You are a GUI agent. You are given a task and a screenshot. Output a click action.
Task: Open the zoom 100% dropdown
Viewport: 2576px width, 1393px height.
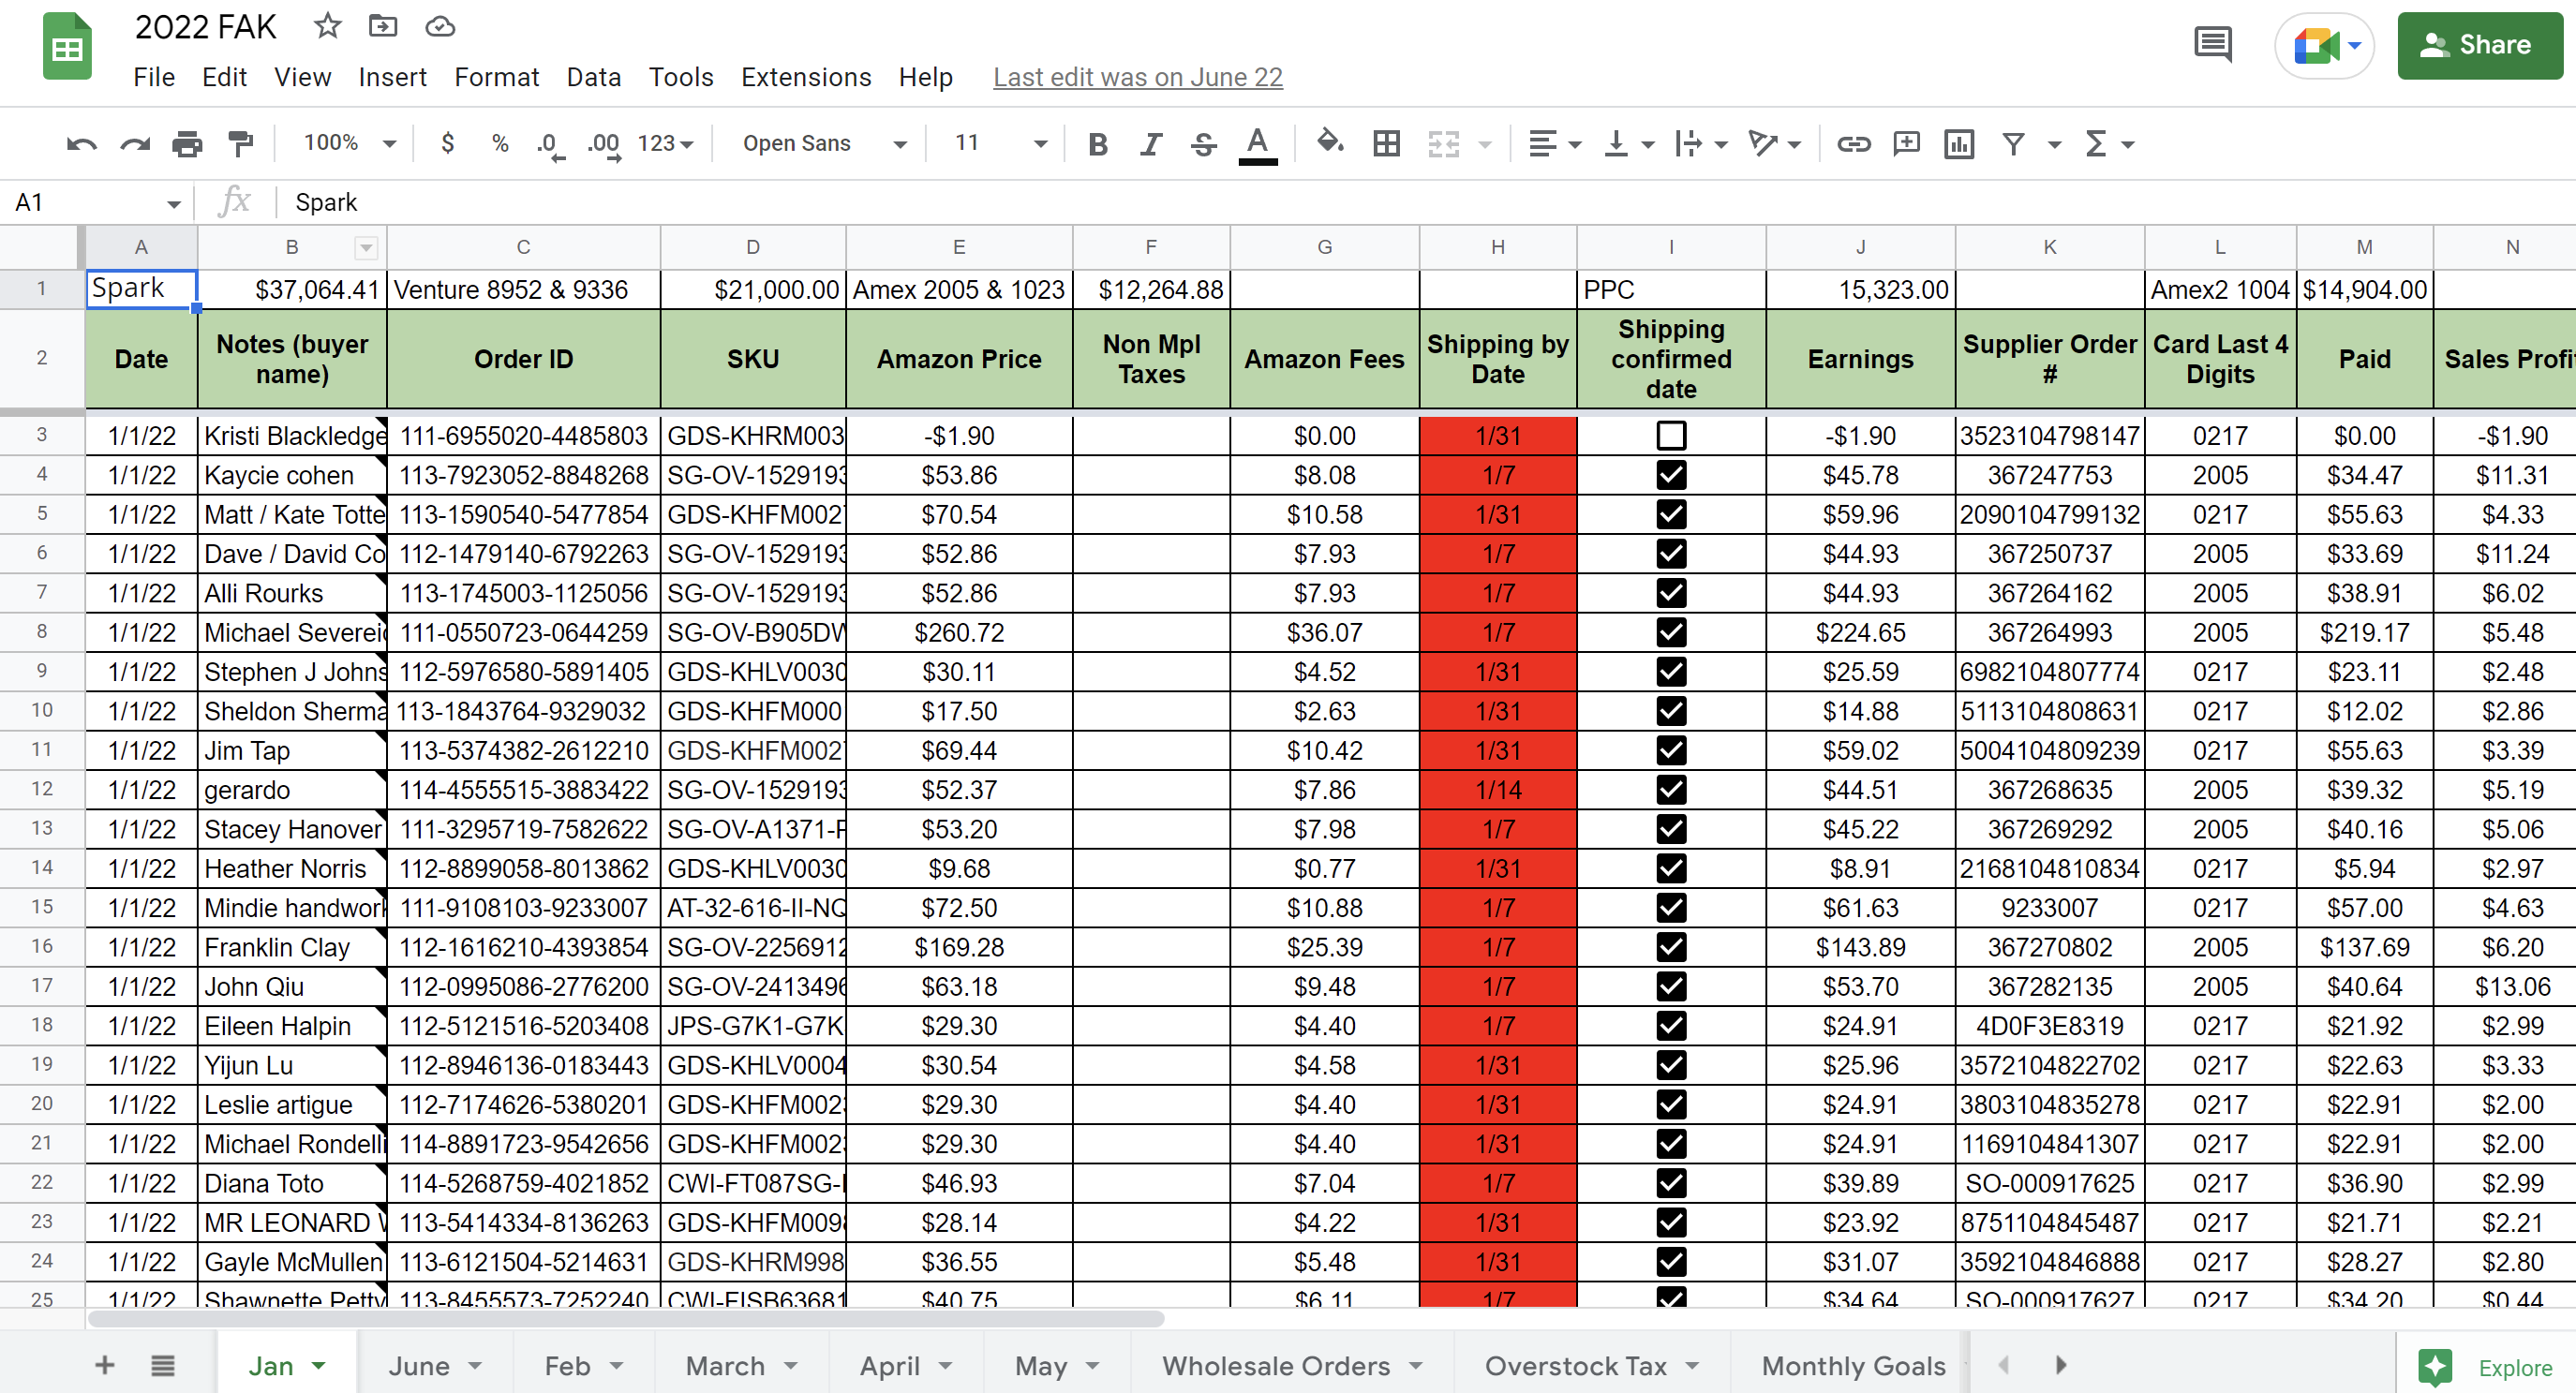click(349, 143)
